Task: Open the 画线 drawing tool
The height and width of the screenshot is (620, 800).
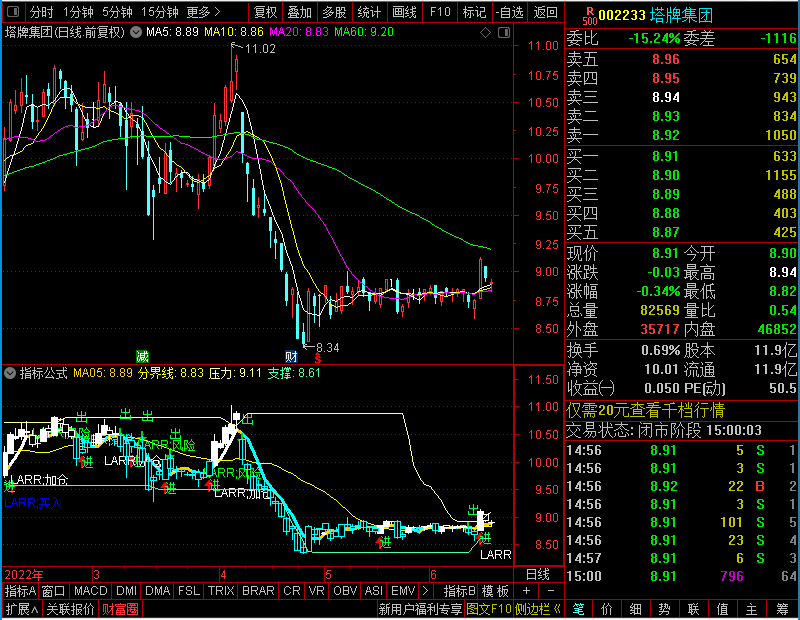Action: 404,12
